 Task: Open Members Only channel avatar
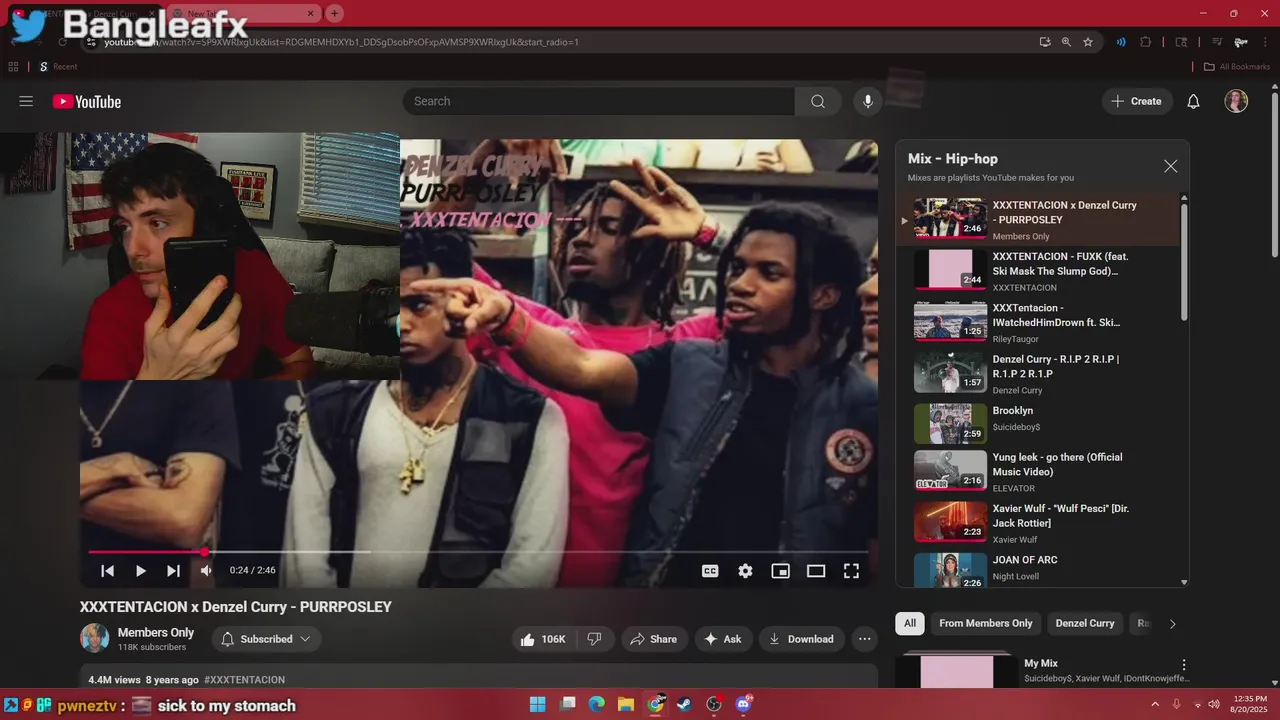95,638
